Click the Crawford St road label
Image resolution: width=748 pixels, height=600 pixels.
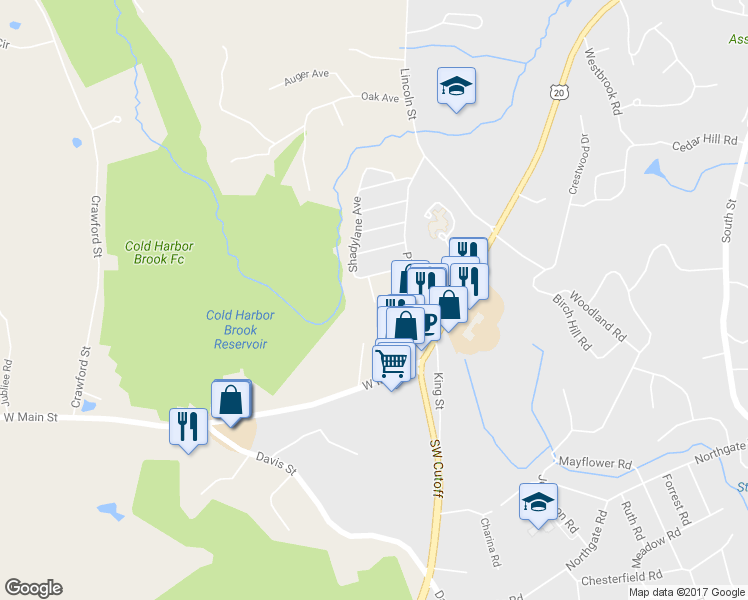click(x=96, y=227)
